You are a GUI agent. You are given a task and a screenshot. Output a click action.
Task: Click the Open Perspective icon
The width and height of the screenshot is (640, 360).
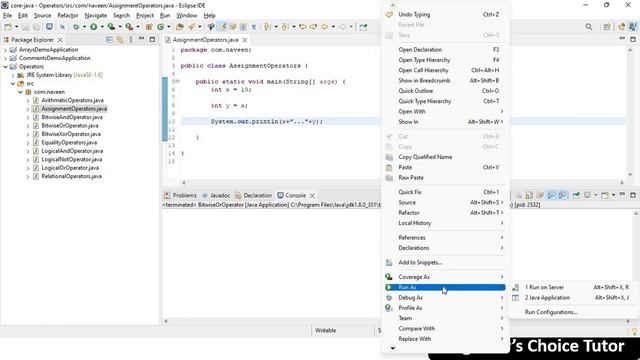point(607,27)
